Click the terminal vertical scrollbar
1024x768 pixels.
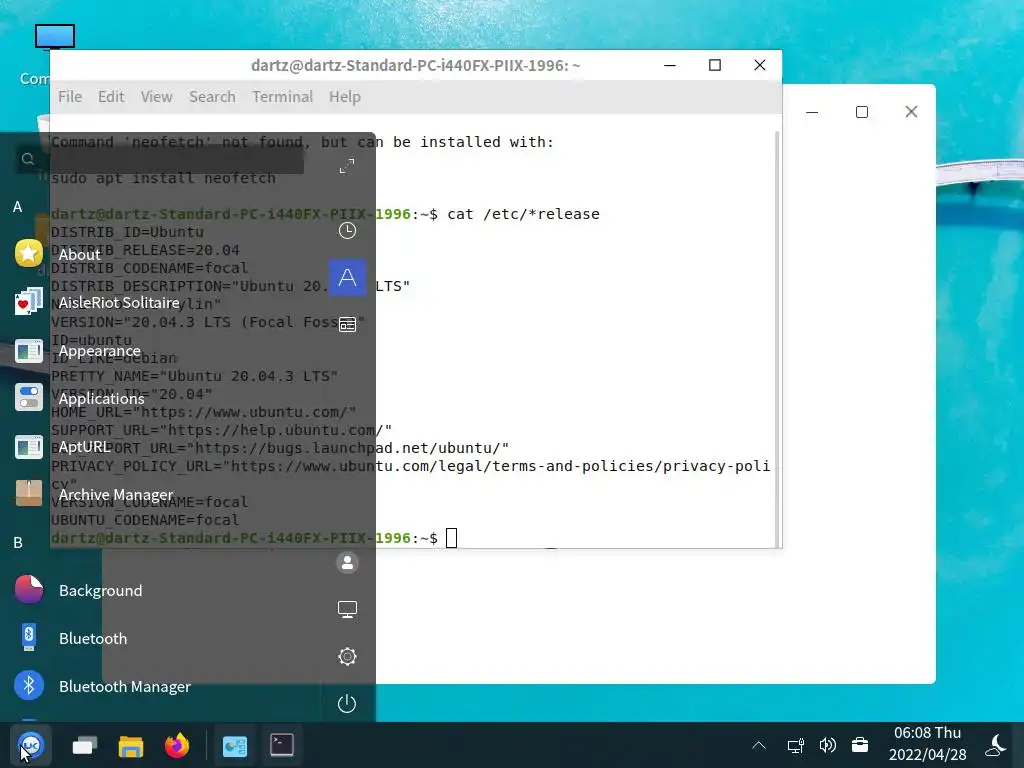tap(776, 340)
